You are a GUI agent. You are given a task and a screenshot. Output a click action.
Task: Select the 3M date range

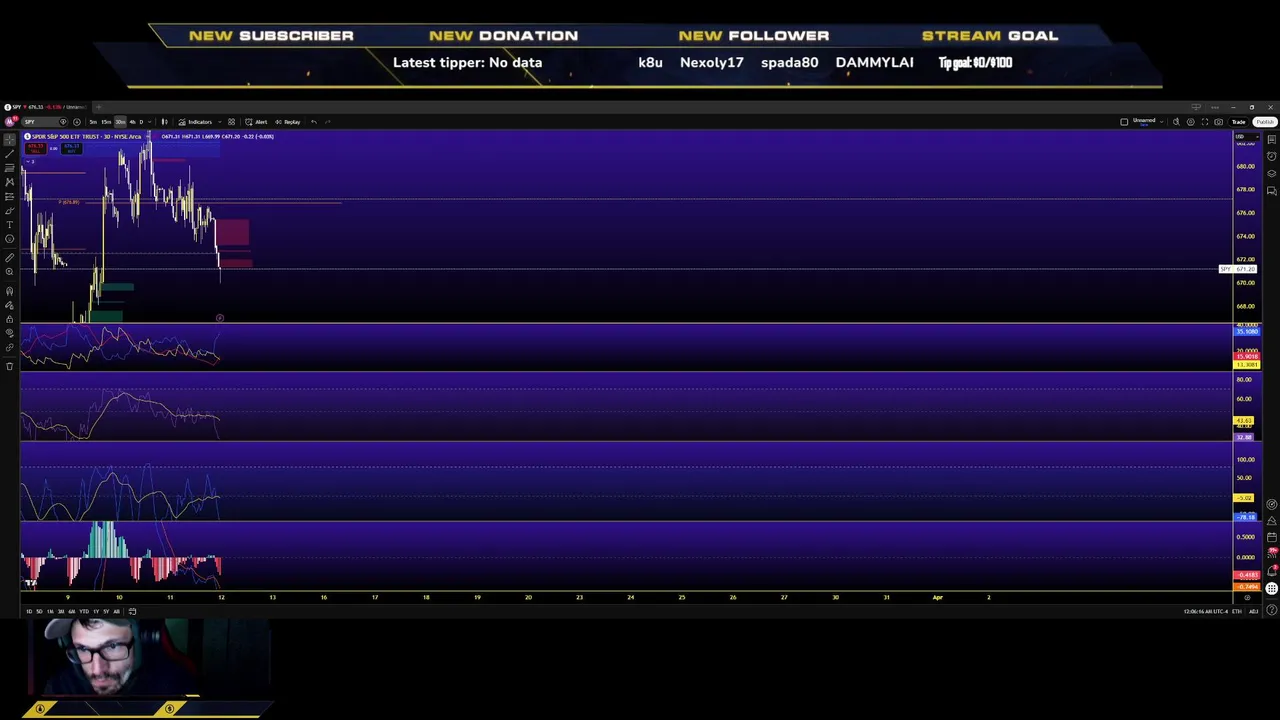61,611
